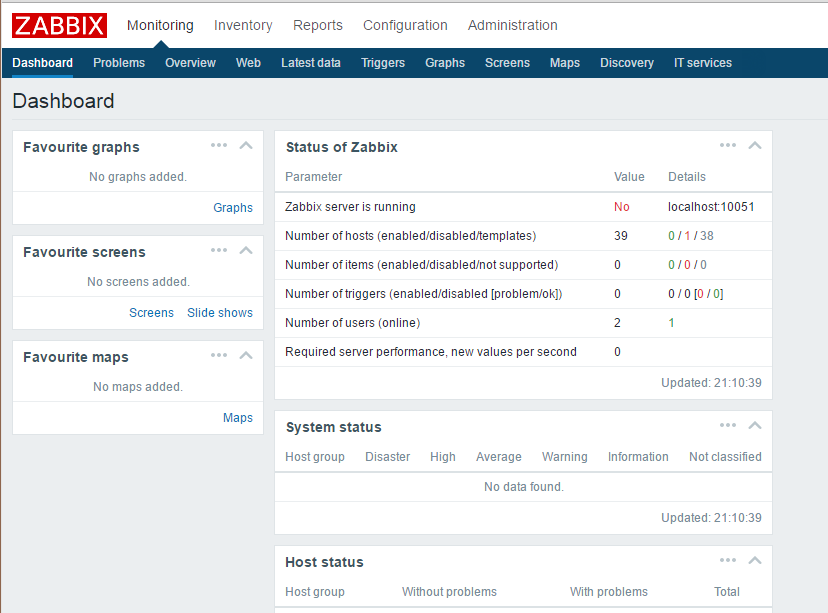Click the 'Number of items' row label

421,265
